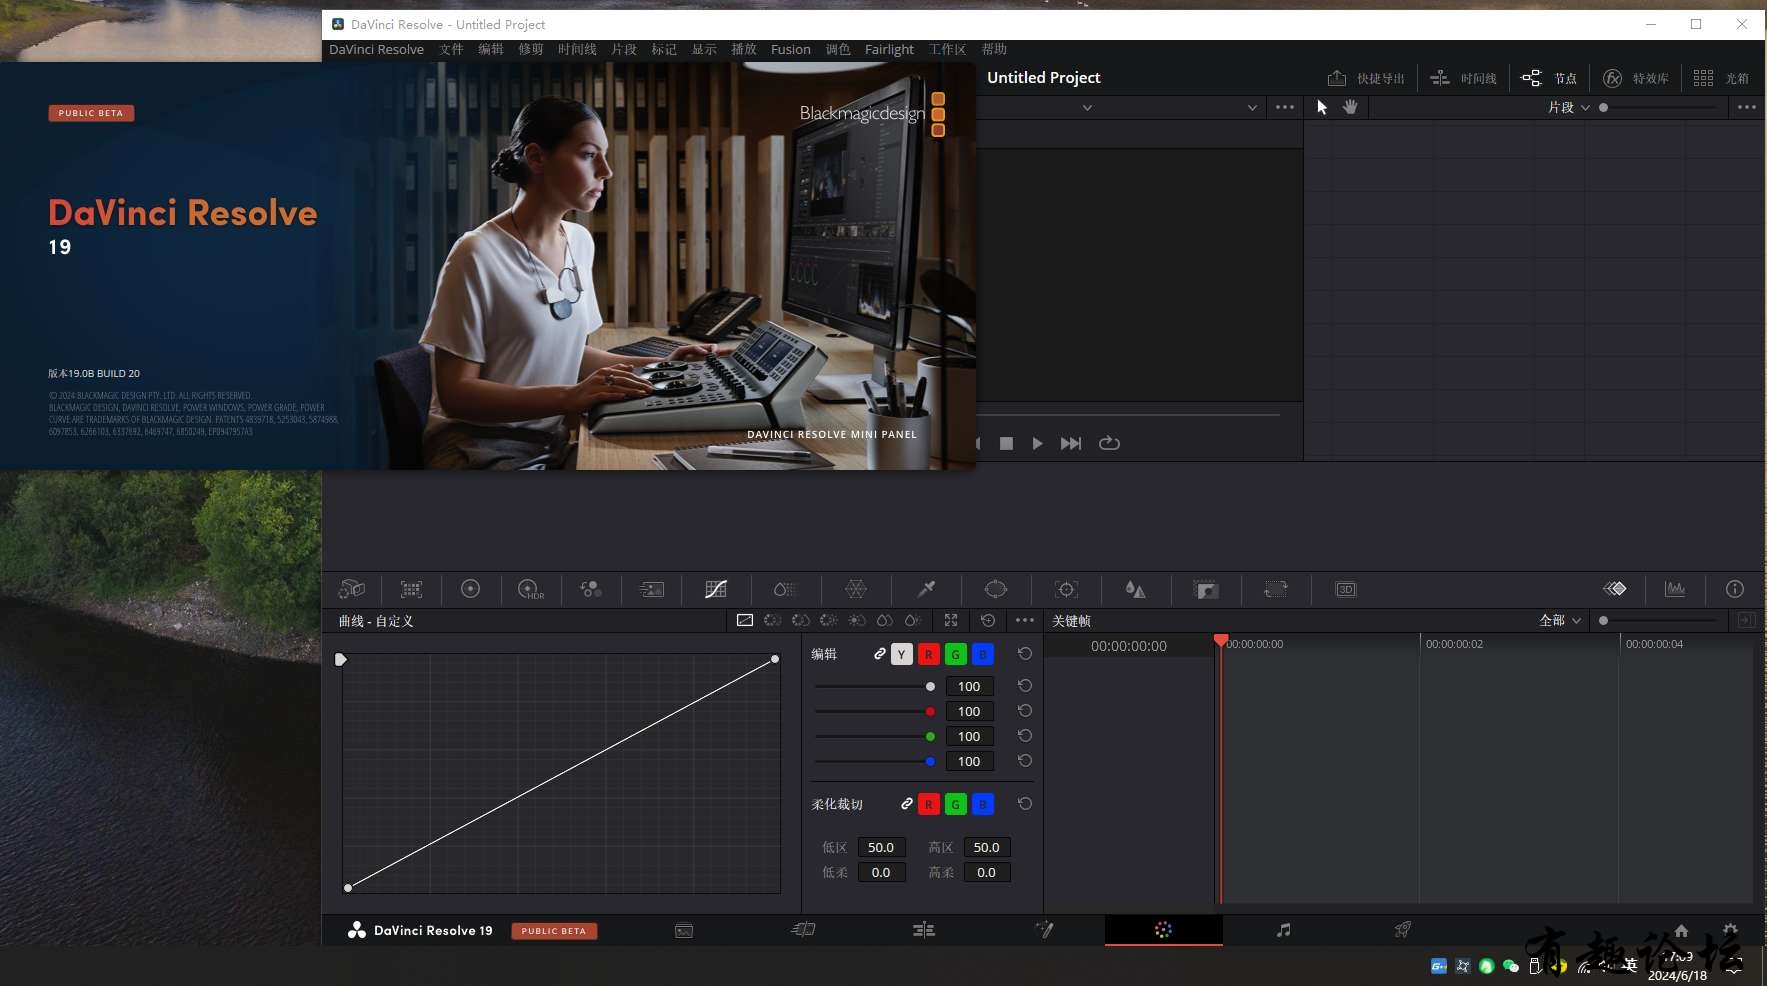The width and height of the screenshot is (1767, 986).
Task: Select the custom curve mode icon
Action: click(744, 620)
